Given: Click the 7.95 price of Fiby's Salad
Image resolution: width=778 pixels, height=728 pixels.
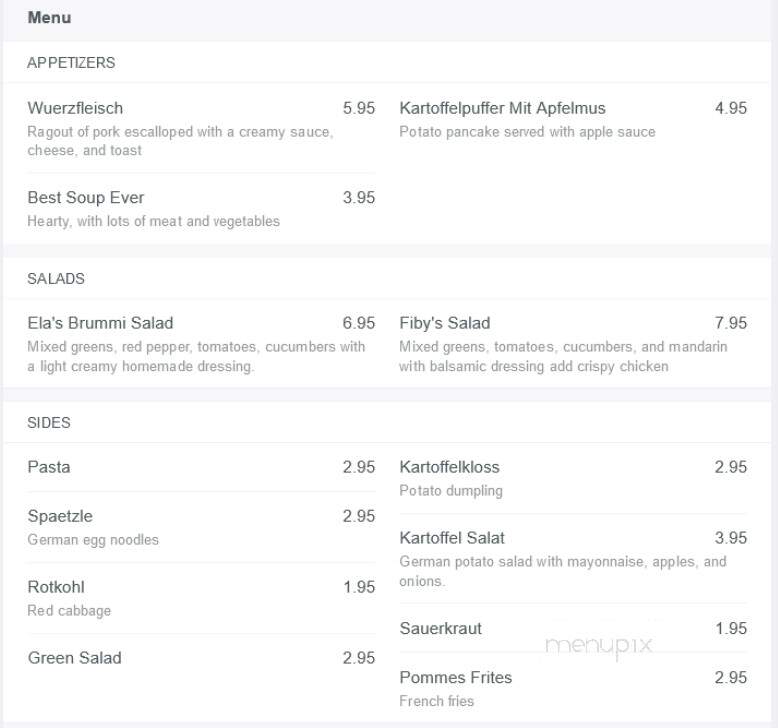Looking at the screenshot, I should point(730,323).
